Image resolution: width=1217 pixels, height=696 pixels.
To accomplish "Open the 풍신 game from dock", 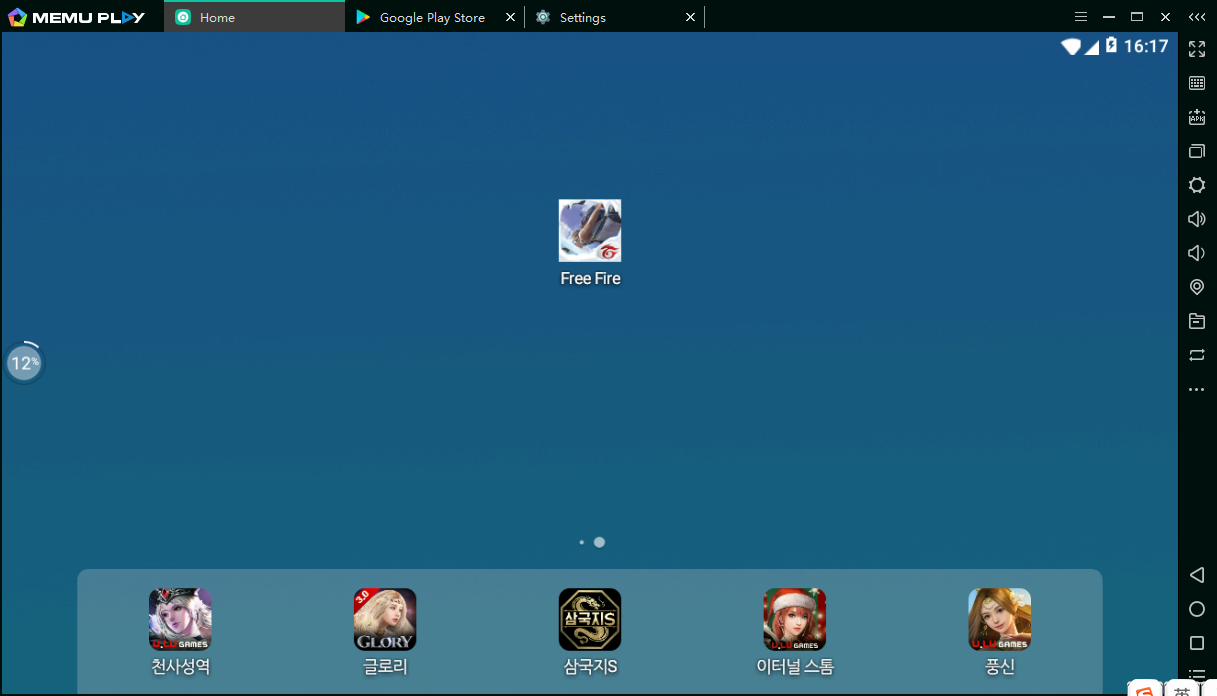I will coord(1000,619).
